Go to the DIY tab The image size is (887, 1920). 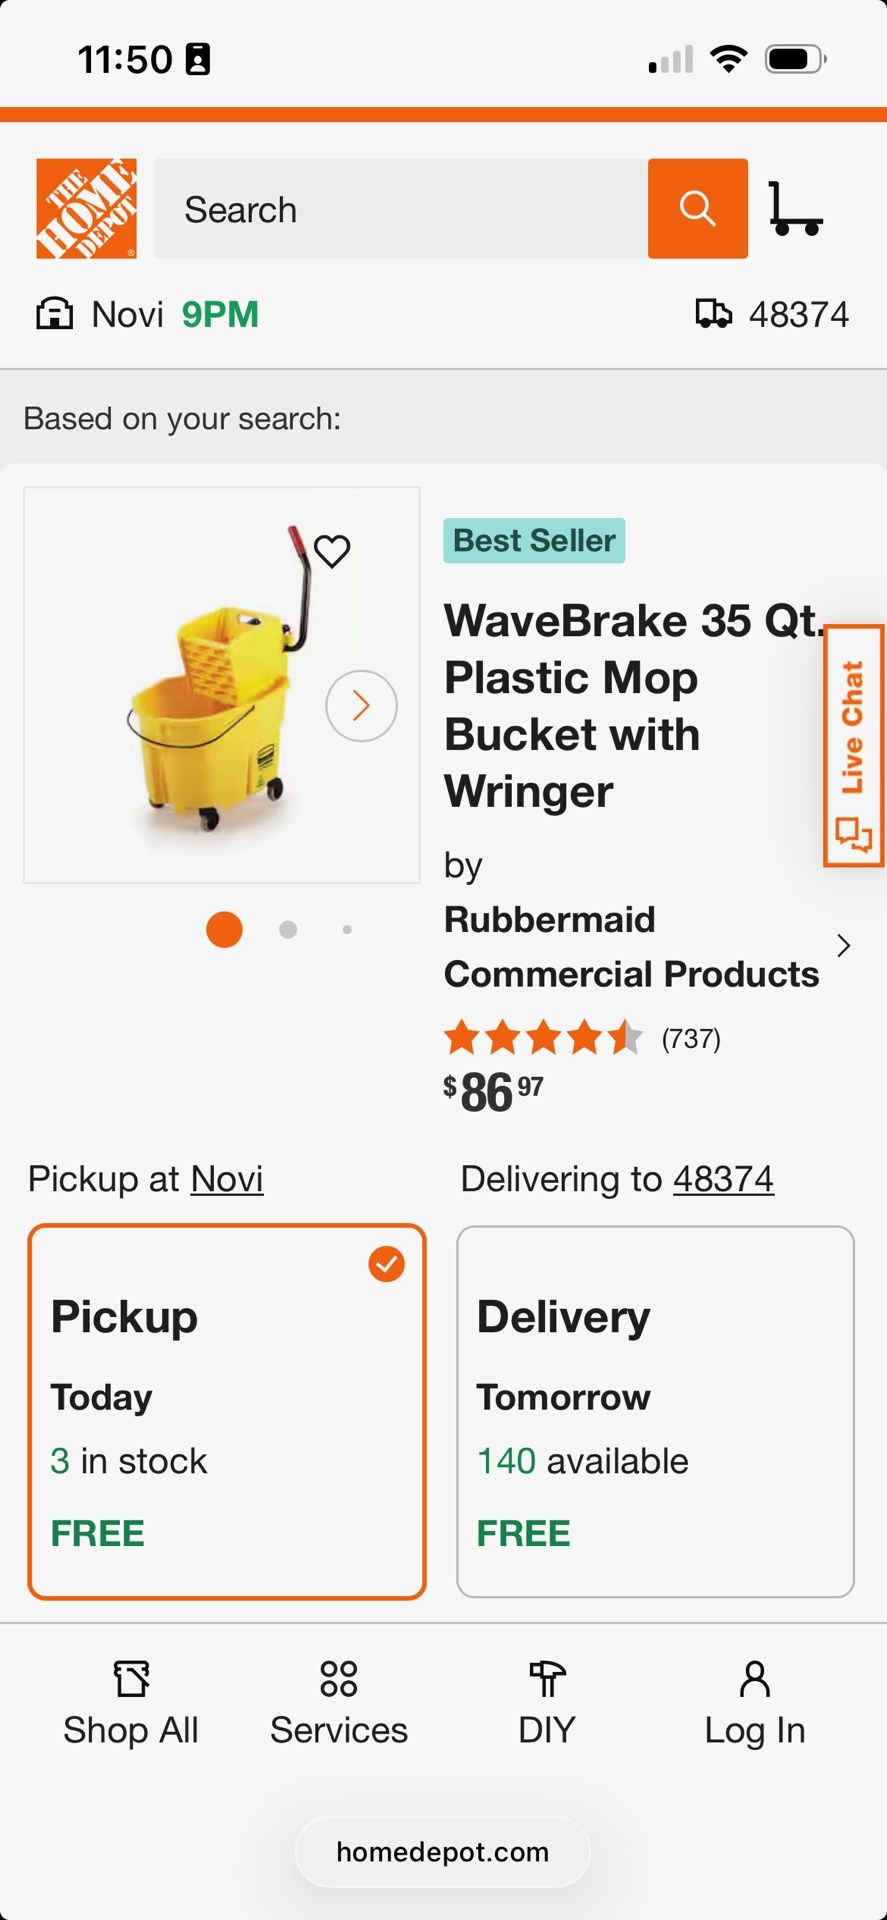[547, 1704]
